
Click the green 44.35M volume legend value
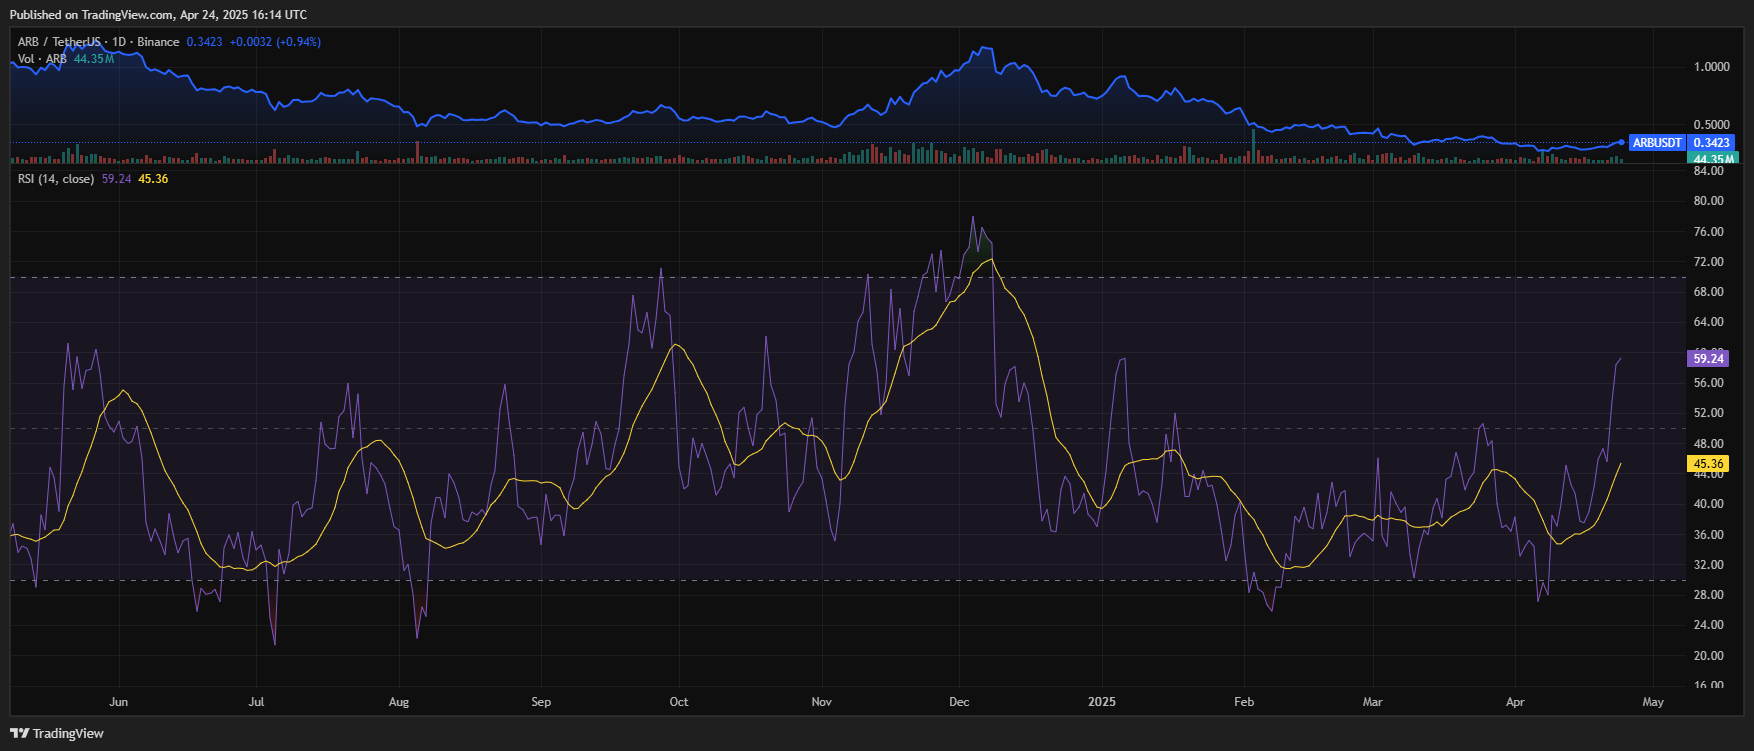pos(94,59)
